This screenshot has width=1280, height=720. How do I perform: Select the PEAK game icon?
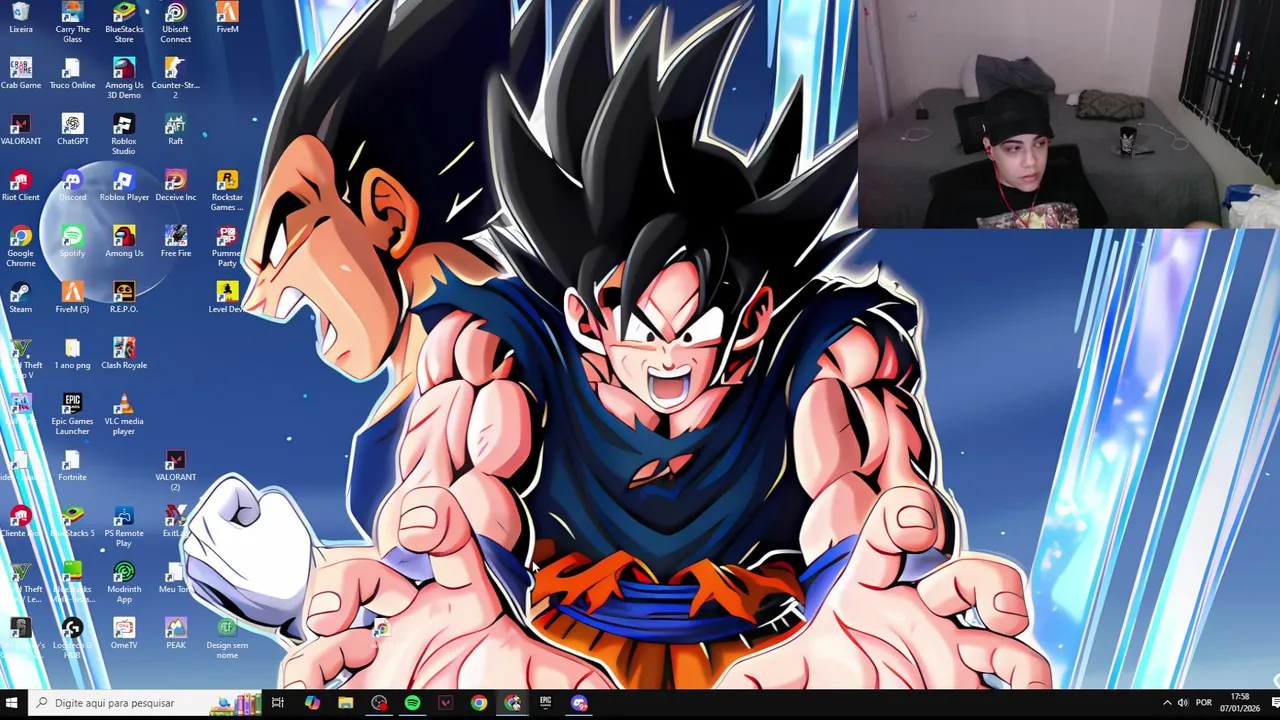point(175,634)
